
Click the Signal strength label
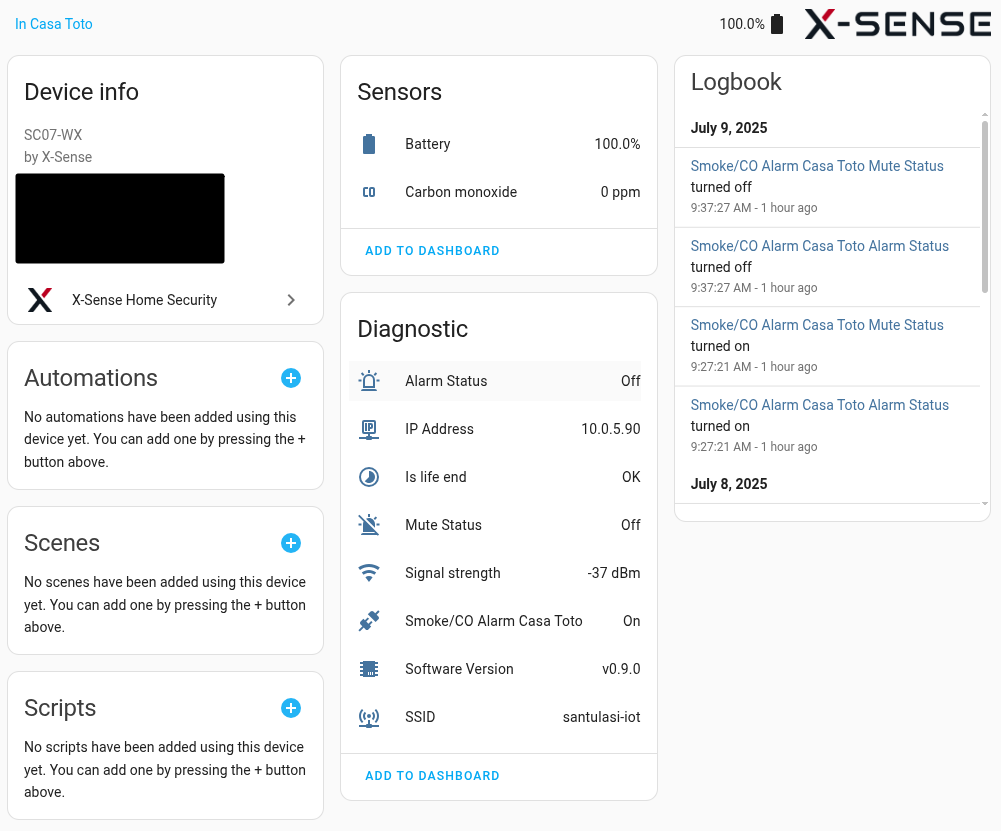pyautogui.click(x=453, y=573)
